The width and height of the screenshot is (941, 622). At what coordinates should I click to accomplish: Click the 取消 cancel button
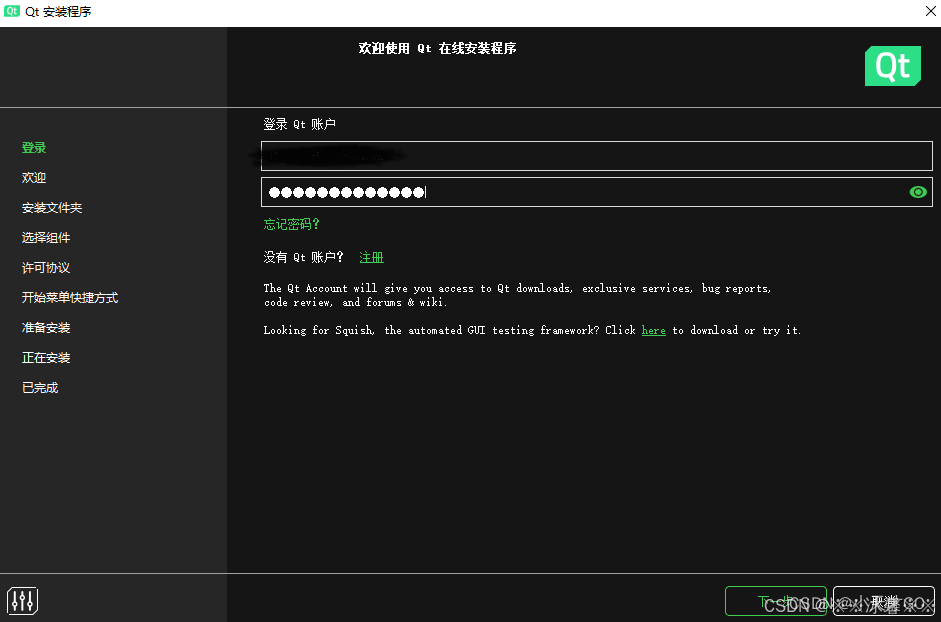tap(884, 601)
